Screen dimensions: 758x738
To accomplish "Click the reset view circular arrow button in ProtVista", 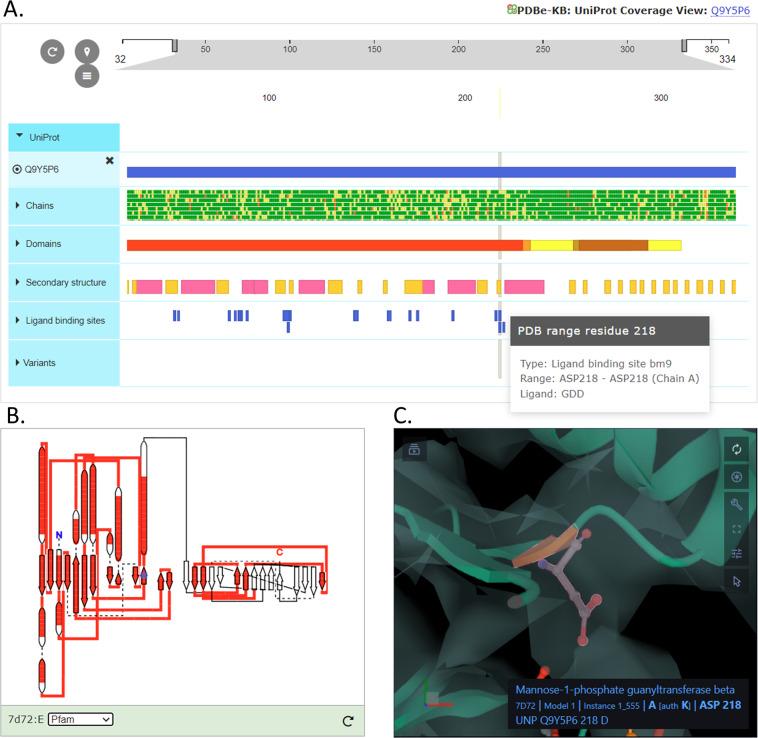I will tap(52, 51).
